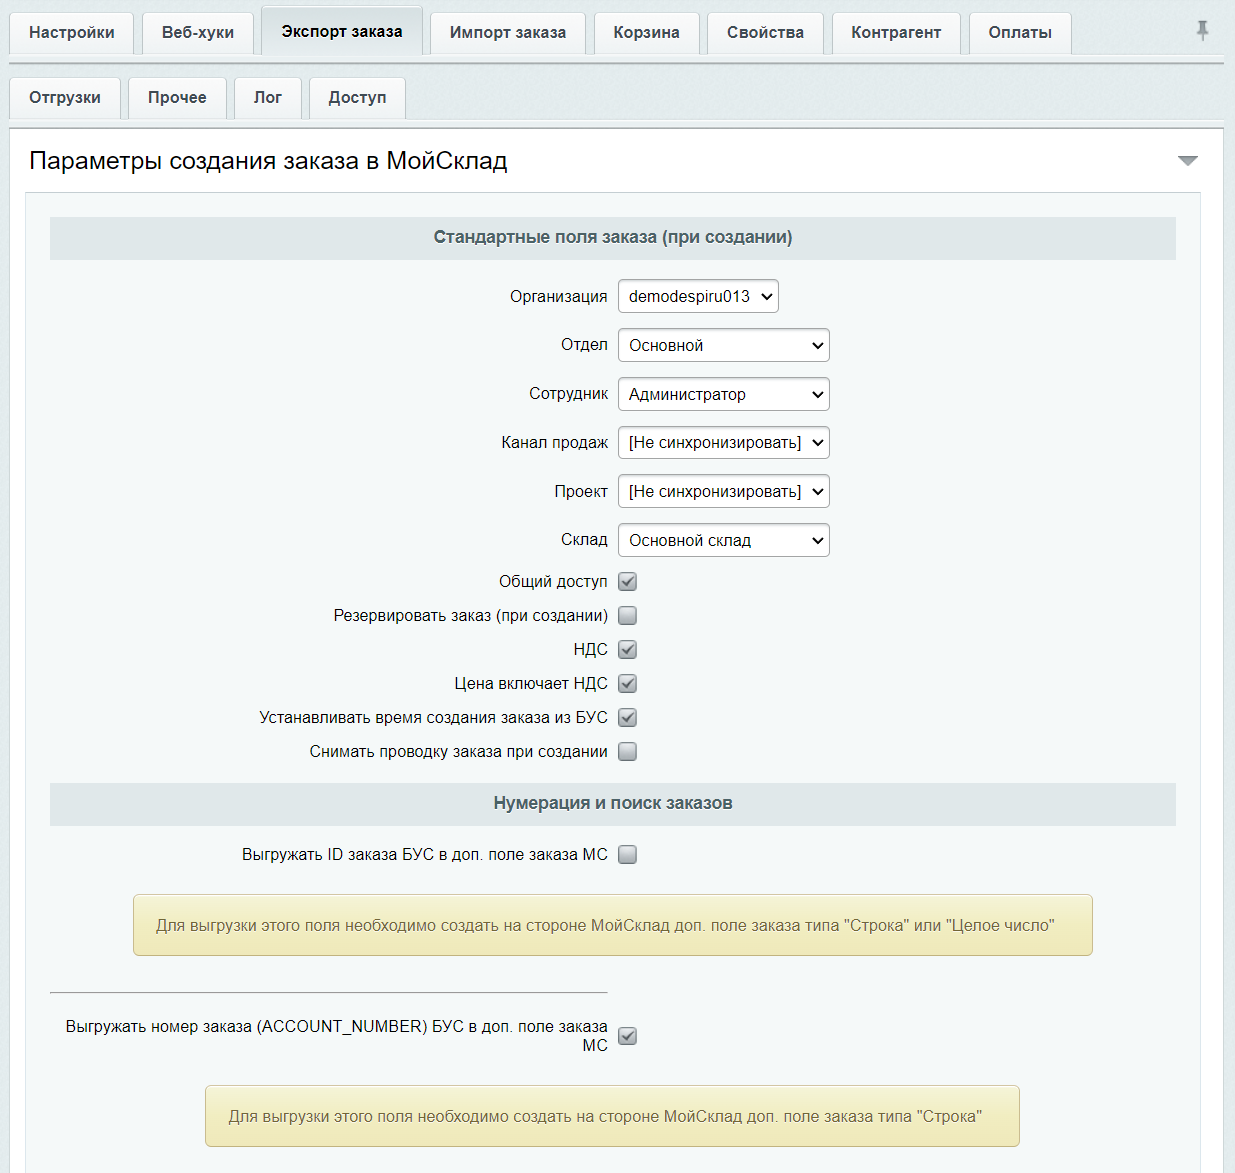Uncheck the НДС checkbox
This screenshot has width=1235, height=1173.
pos(627,649)
